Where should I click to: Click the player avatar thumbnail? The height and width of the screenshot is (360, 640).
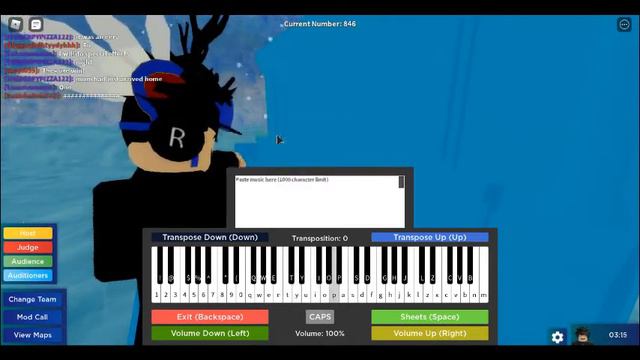582,336
